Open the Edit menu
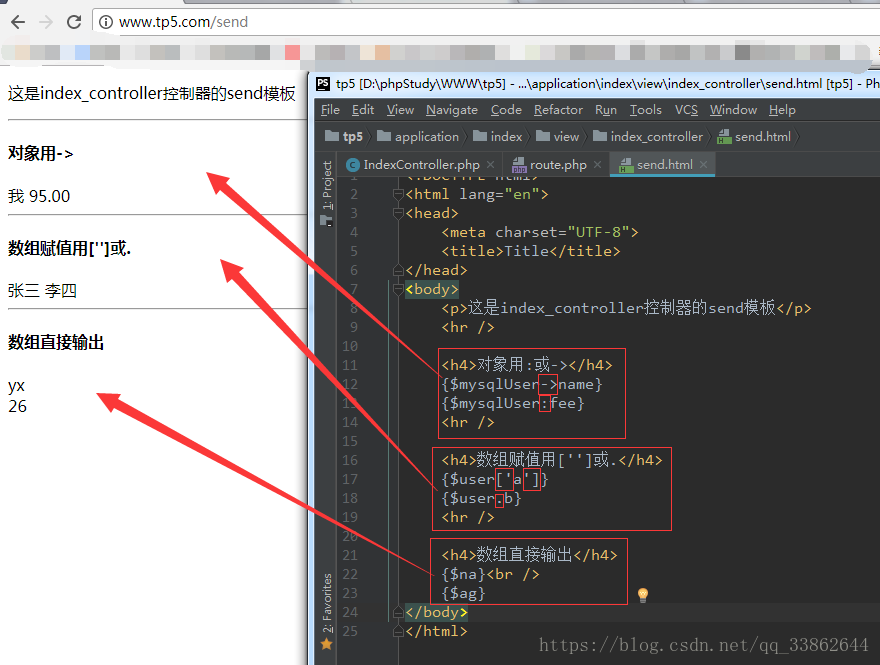This screenshot has width=880, height=665. [363, 110]
